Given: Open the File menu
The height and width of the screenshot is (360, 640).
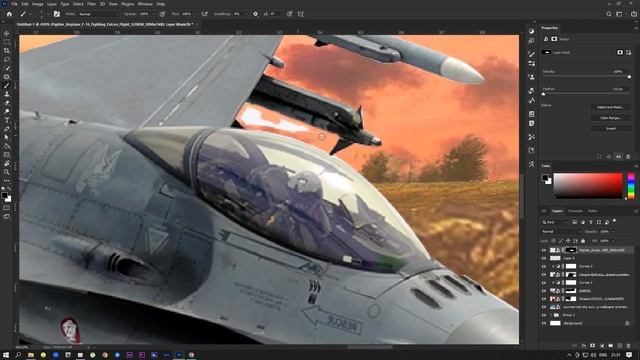Looking at the screenshot, I should pyautogui.click(x=14, y=4).
